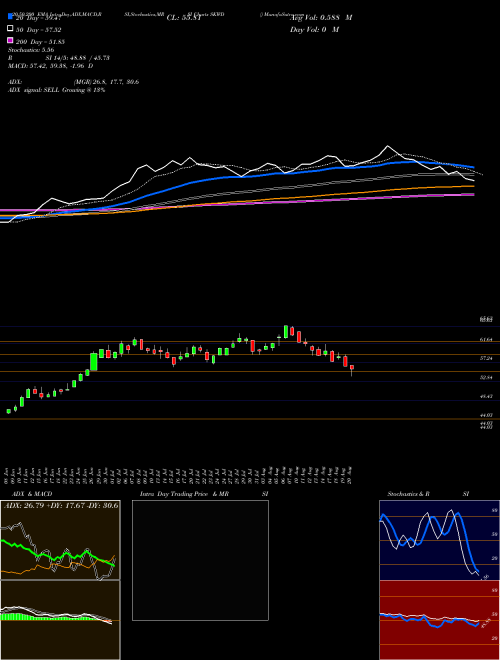Image resolution: width=500 pixels, height=660 pixels.
Task: Click the CL closing price label
Action: [x=184, y=18]
